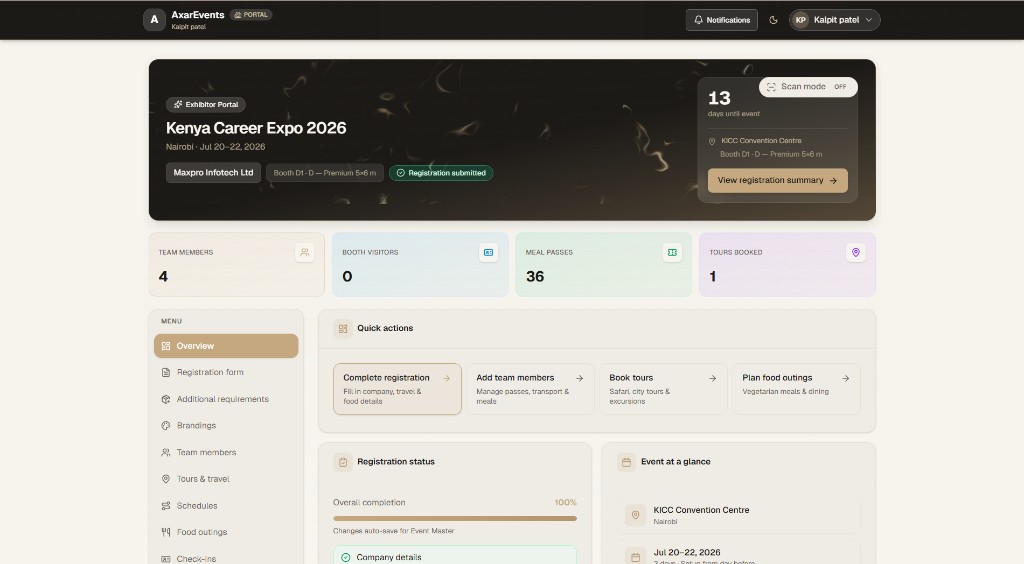Select Overview in the menu
This screenshot has width=1024, height=564.
pyautogui.click(x=226, y=346)
